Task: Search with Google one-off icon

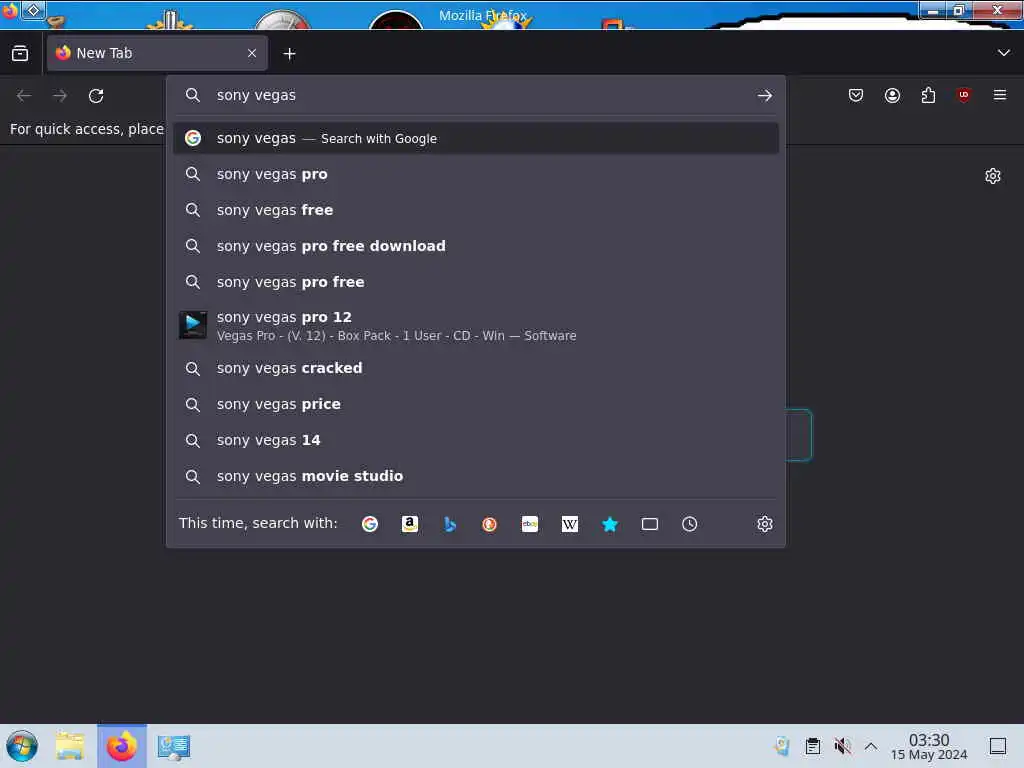Action: pos(370,524)
